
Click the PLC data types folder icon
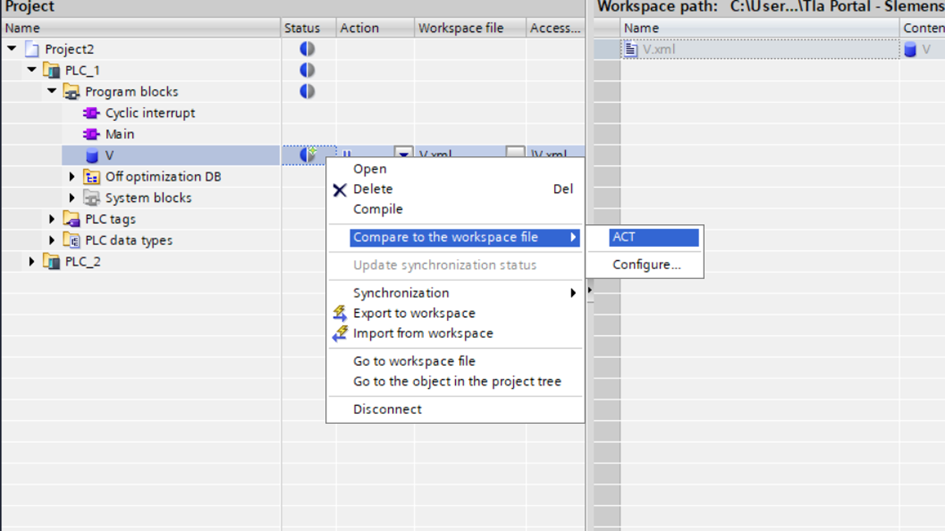tap(72, 240)
